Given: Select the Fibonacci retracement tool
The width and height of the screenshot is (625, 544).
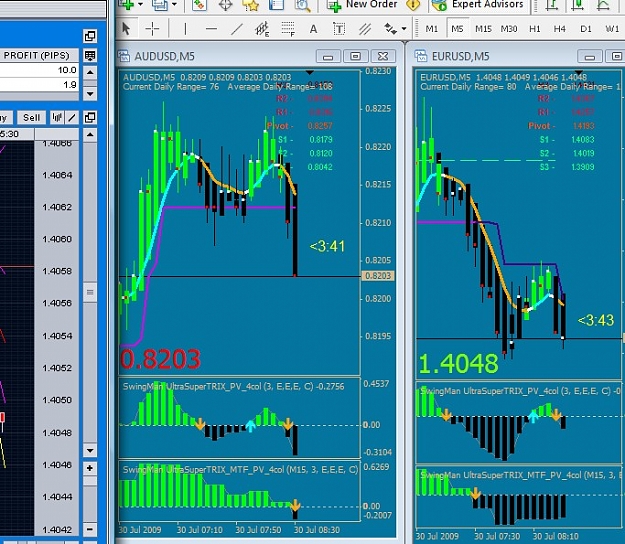Looking at the screenshot, I should tap(288, 29).
